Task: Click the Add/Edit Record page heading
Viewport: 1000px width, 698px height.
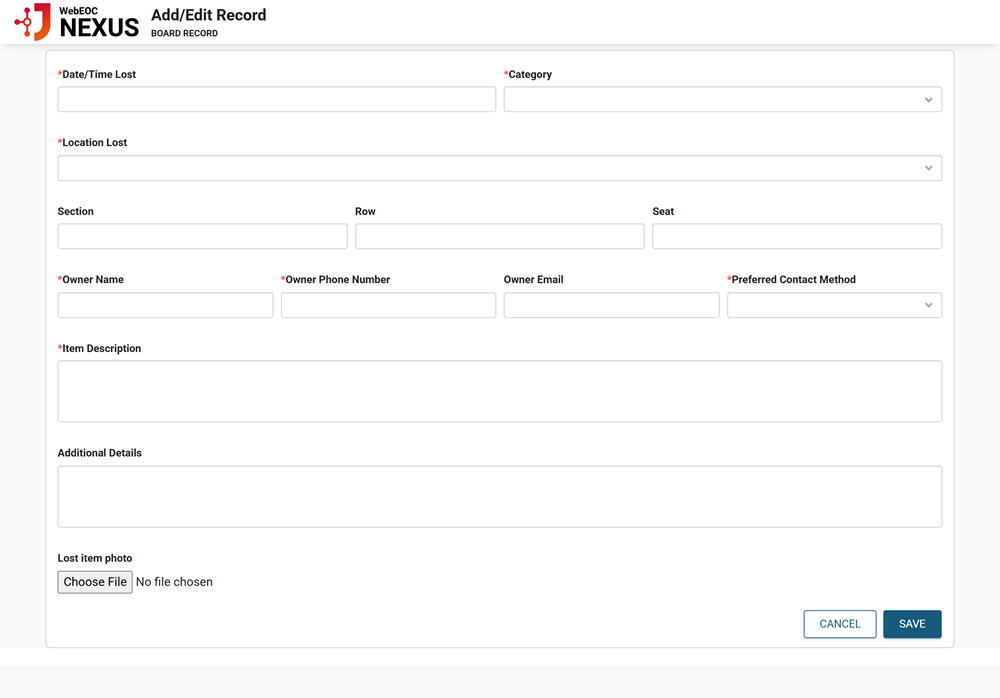Action: pos(208,15)
